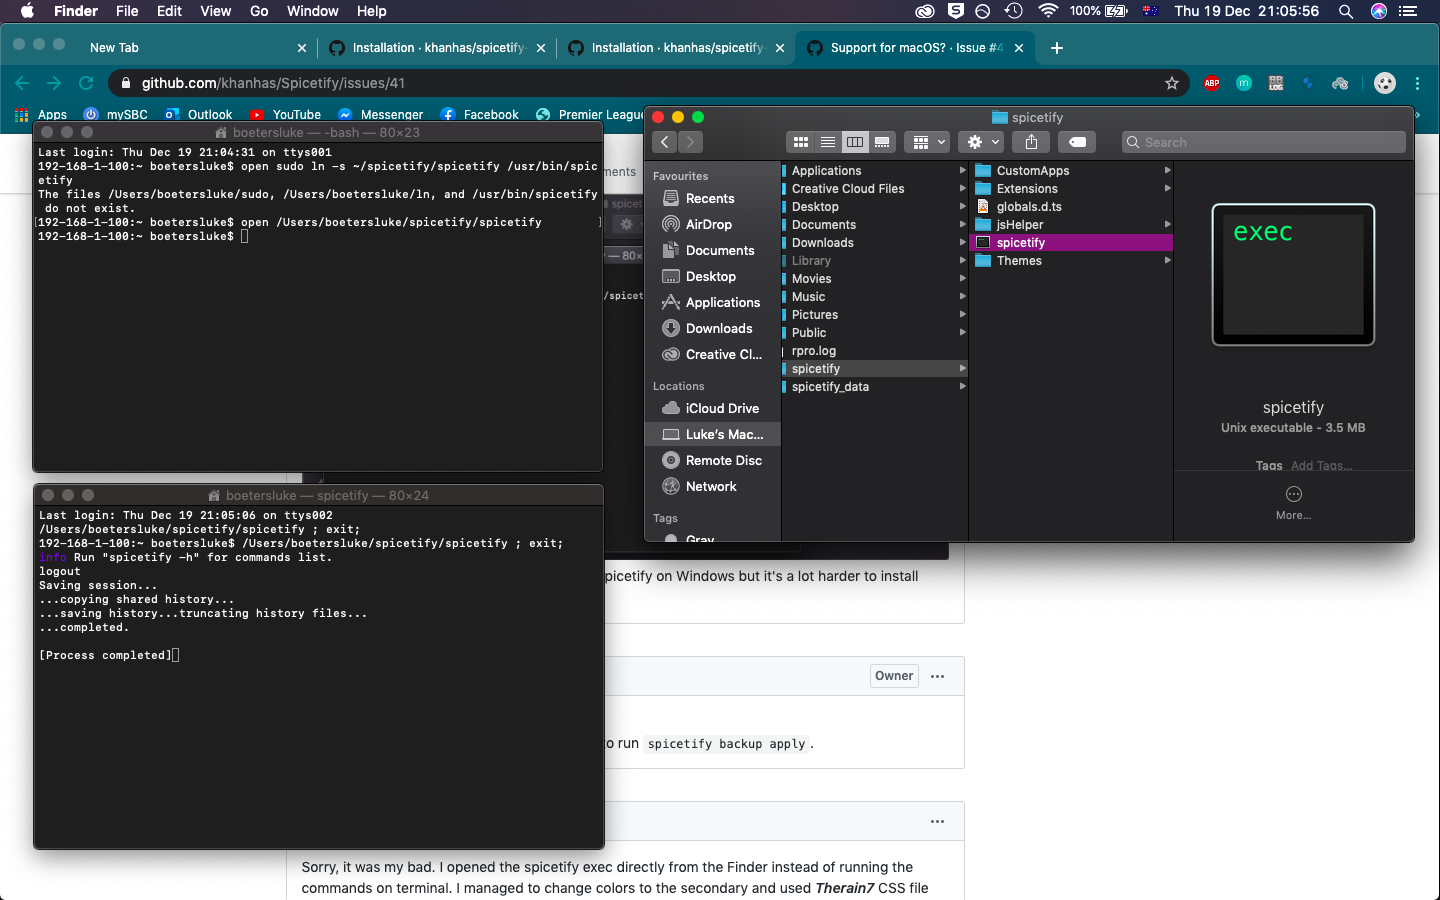Open Spotlight search in menu bar
Image resolution: width=1440 pixels, height=900 pixels.
pos(1346,11)
